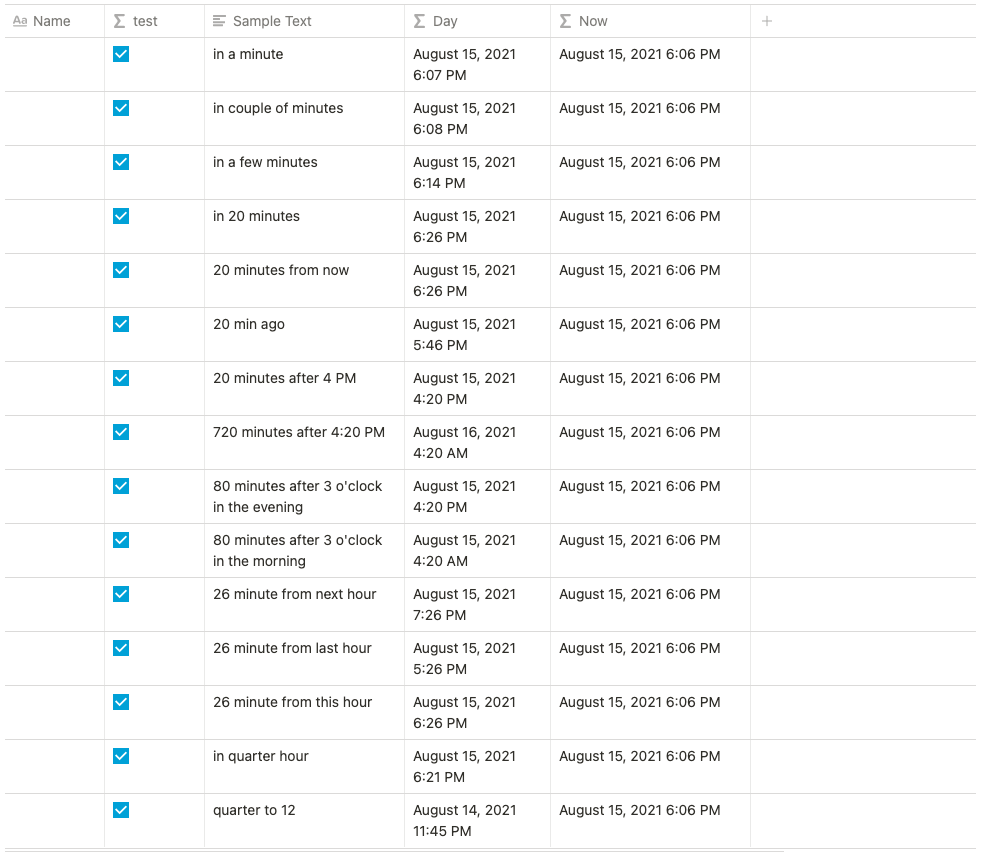Open the Now column header menu
The height and width of the screenshot is (858, 986).
[593, 21]
